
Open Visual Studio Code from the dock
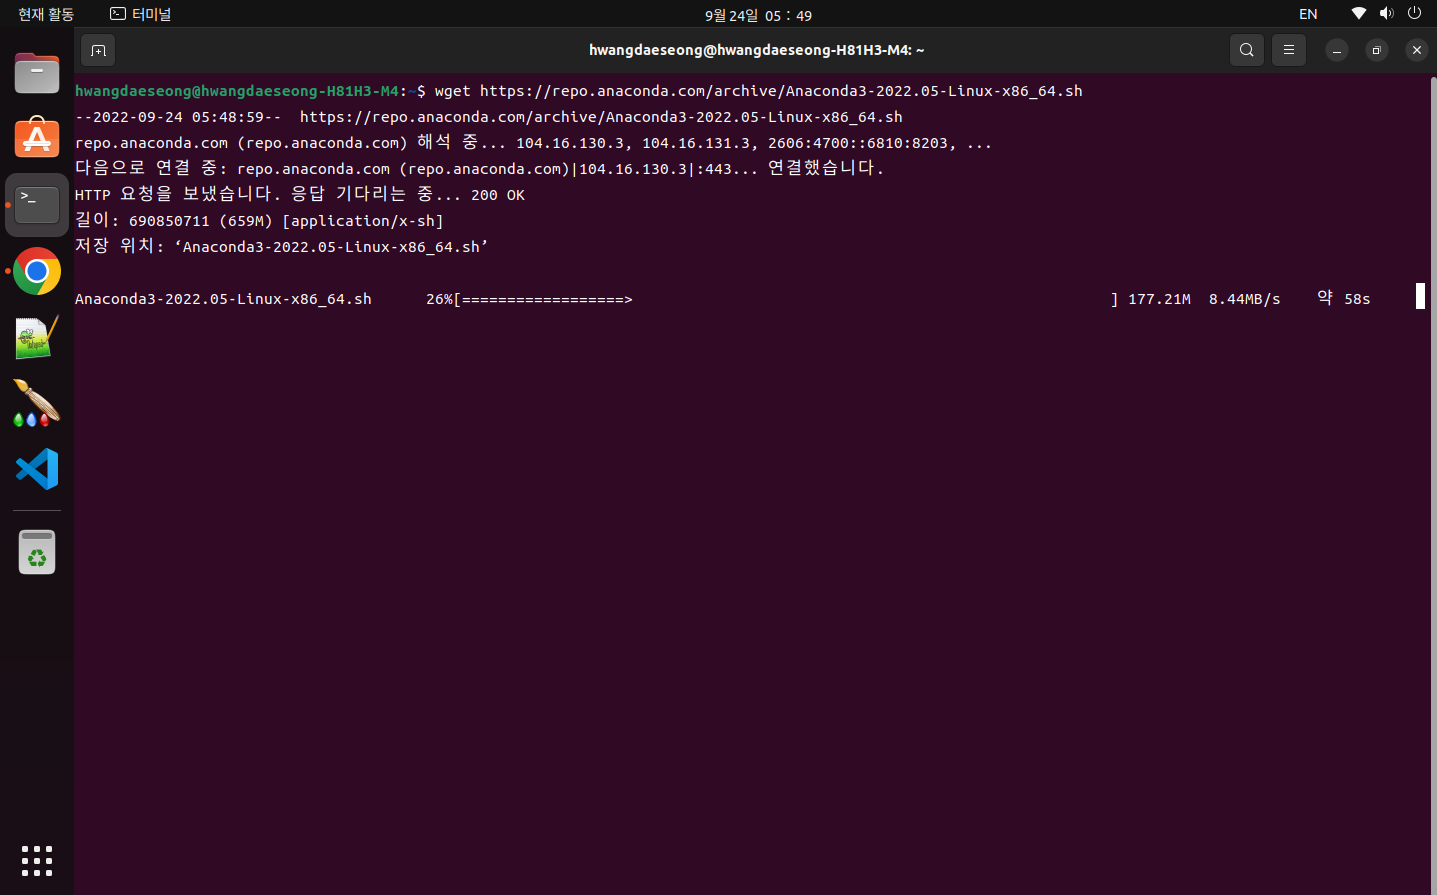(37, 469)
